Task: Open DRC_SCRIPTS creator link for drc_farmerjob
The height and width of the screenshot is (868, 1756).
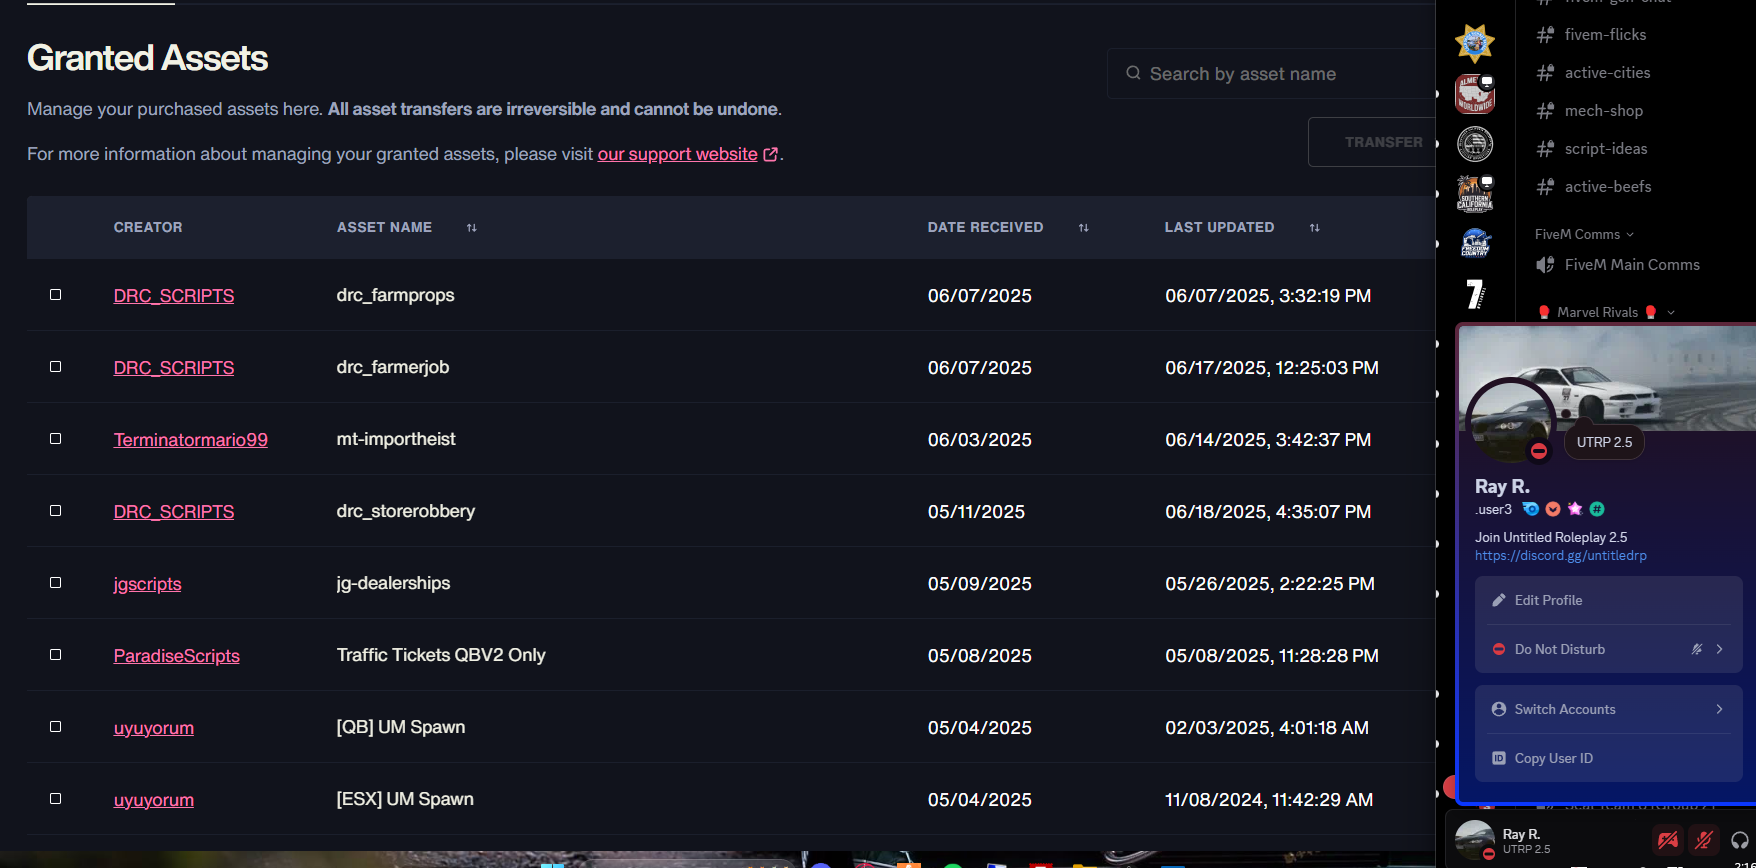Action: click(x=174, y=368)
